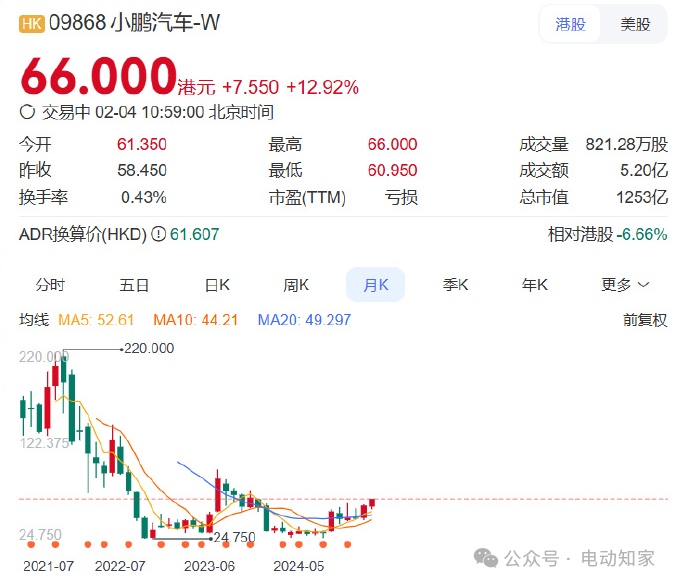
Task: Switch to 美股 market toggle
Action: tap(635, 24)
